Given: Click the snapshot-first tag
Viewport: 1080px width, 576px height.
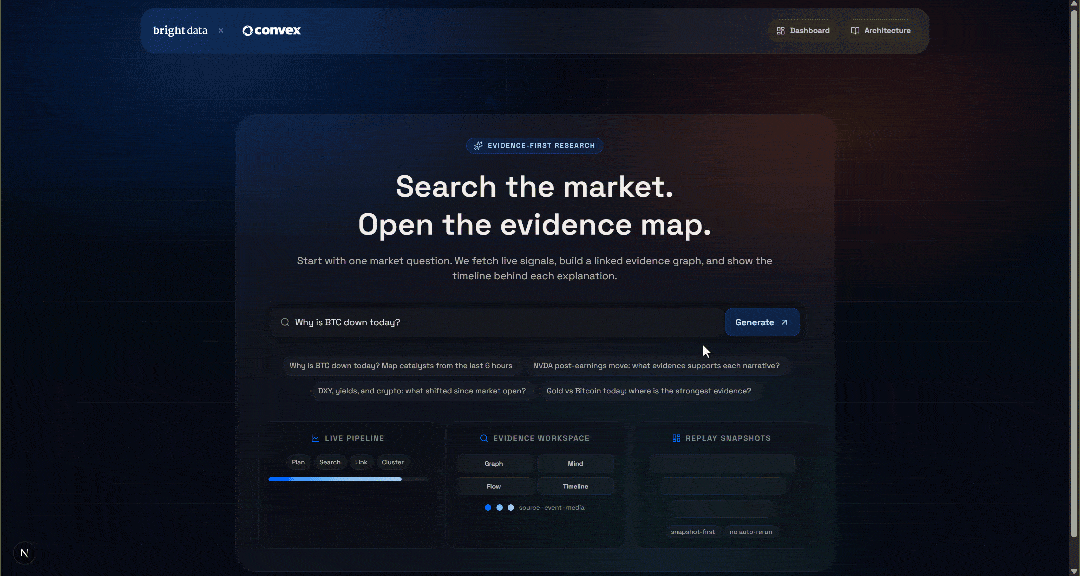Looking at the screenshot, I should coord(692,532).
